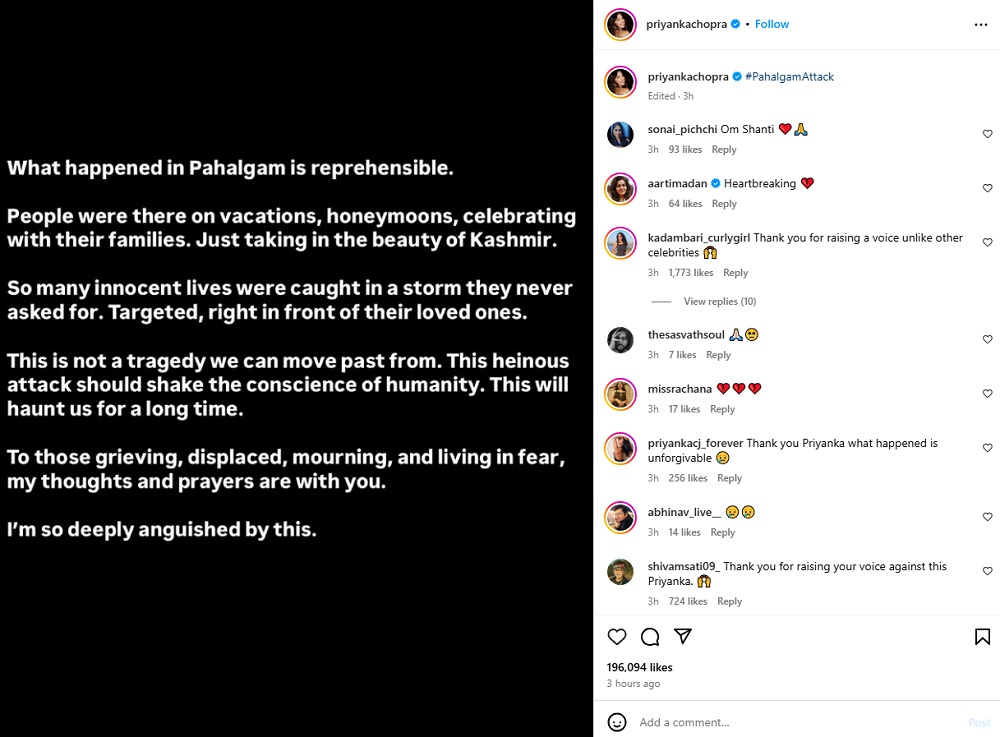The height and width of the screenshot is (737, 1000).
Task: Like kadambari_curlygirl's comment
Action: 987,242
